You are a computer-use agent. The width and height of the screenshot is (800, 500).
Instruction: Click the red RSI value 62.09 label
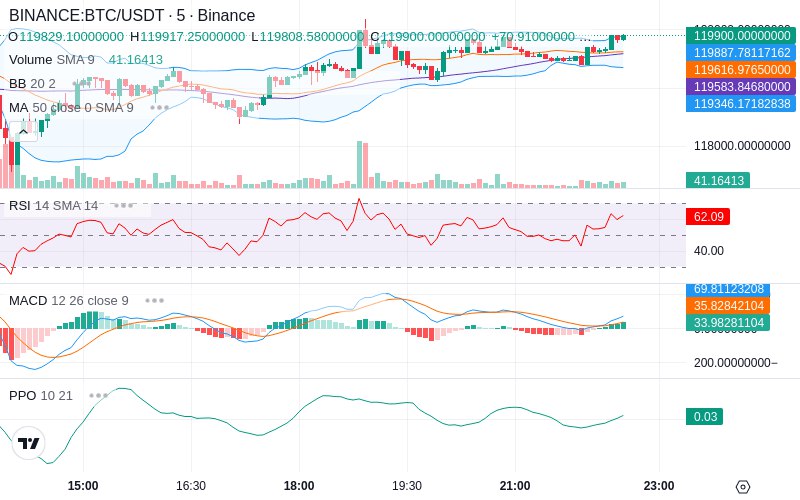click(x=708, y=216)
